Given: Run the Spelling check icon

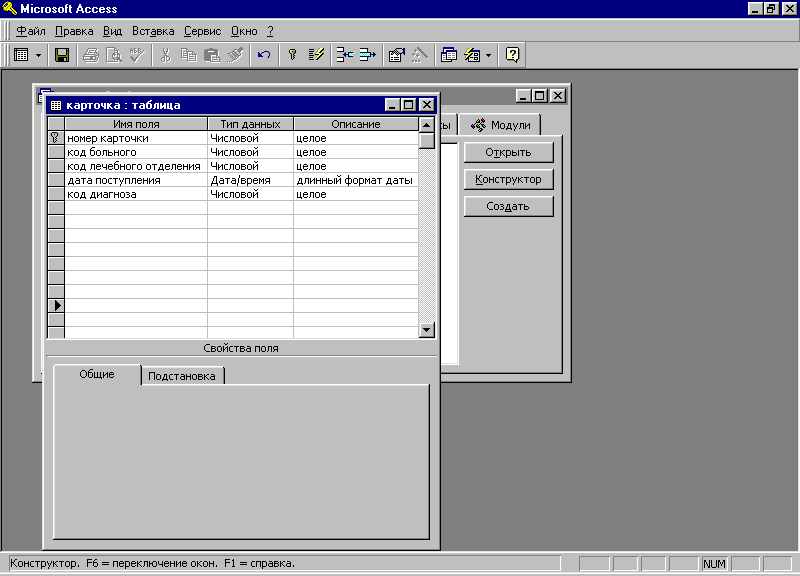Looking at the screenshot, I should [x=136, y=55].
